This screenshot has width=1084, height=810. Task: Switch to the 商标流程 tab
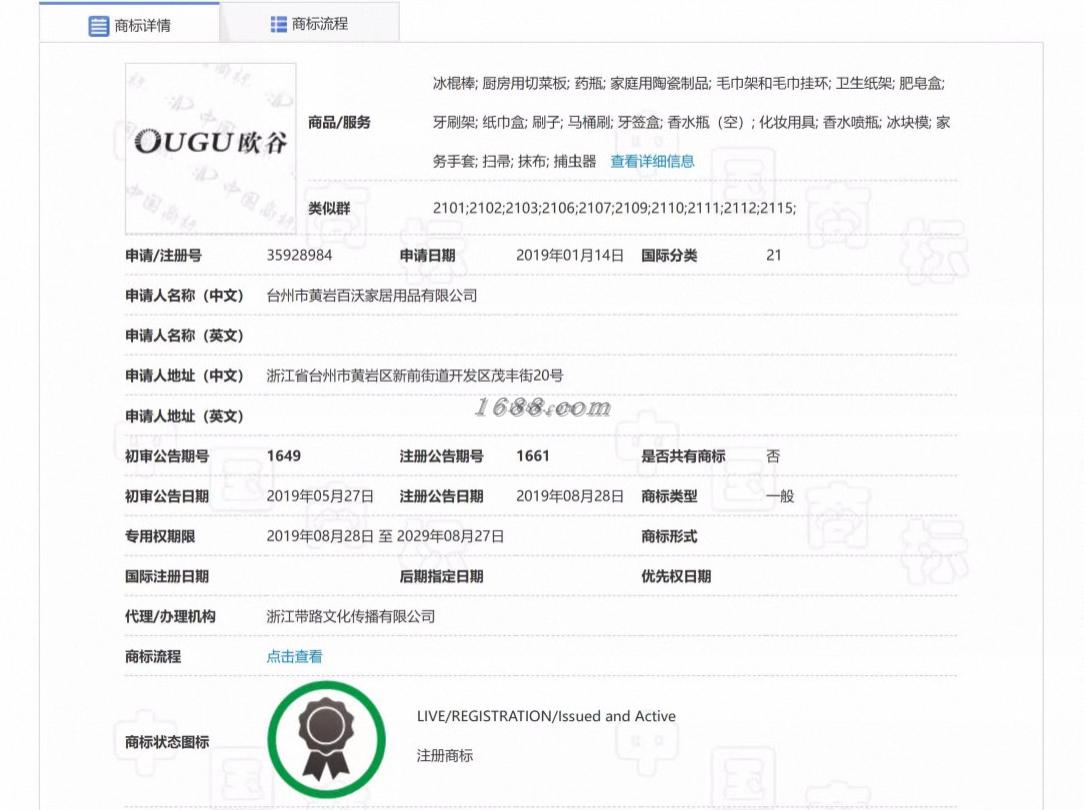click(309, 24)
